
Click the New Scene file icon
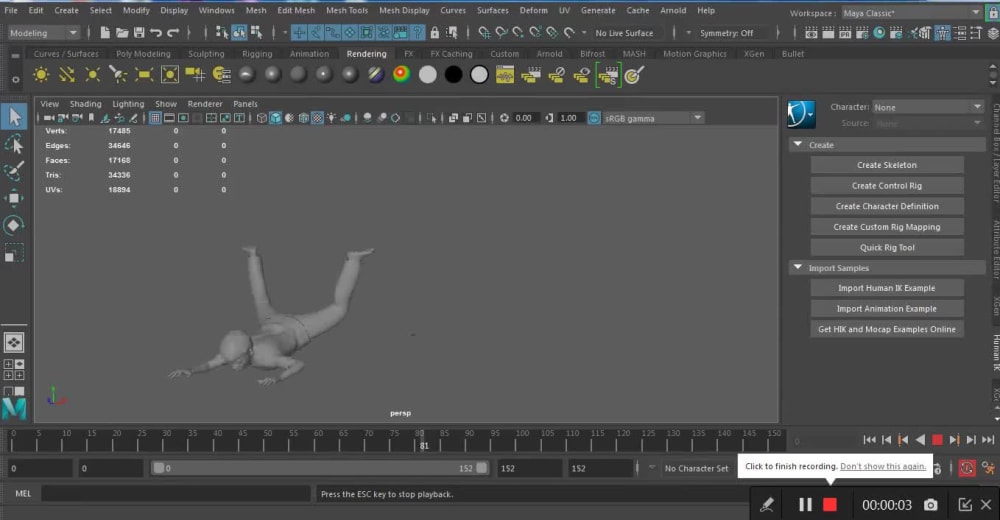[x=105, y=33]
